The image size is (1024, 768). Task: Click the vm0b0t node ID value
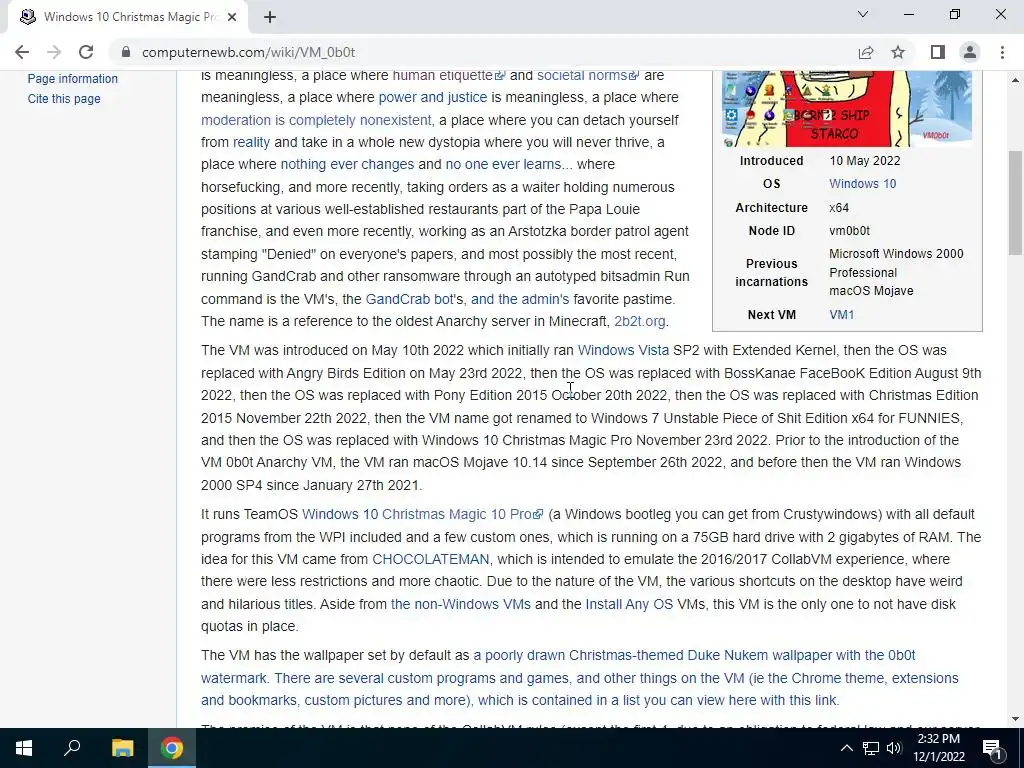click(850, 231)
